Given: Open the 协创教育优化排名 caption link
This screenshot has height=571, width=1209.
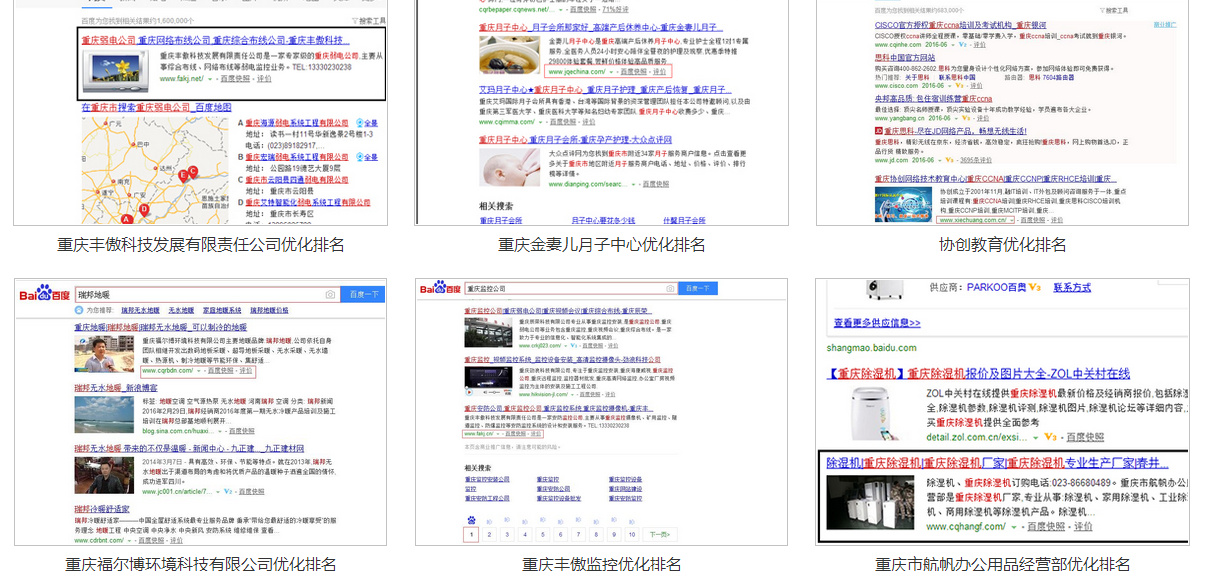Looking at the screenshot, I should tap(1002, 245).
